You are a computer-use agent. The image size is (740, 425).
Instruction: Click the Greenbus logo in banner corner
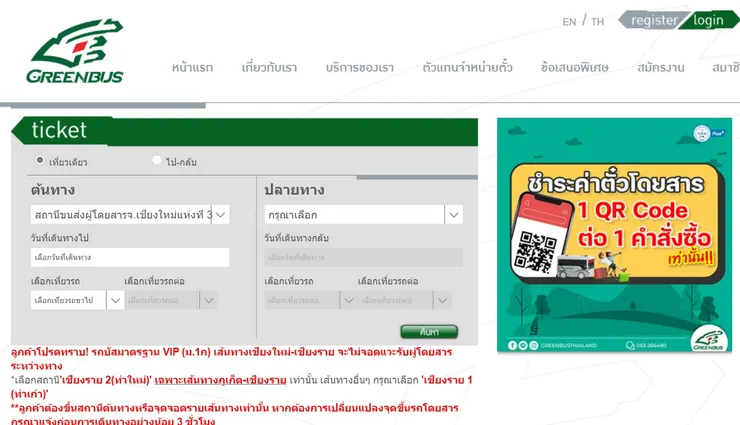(x=709, y=339)
